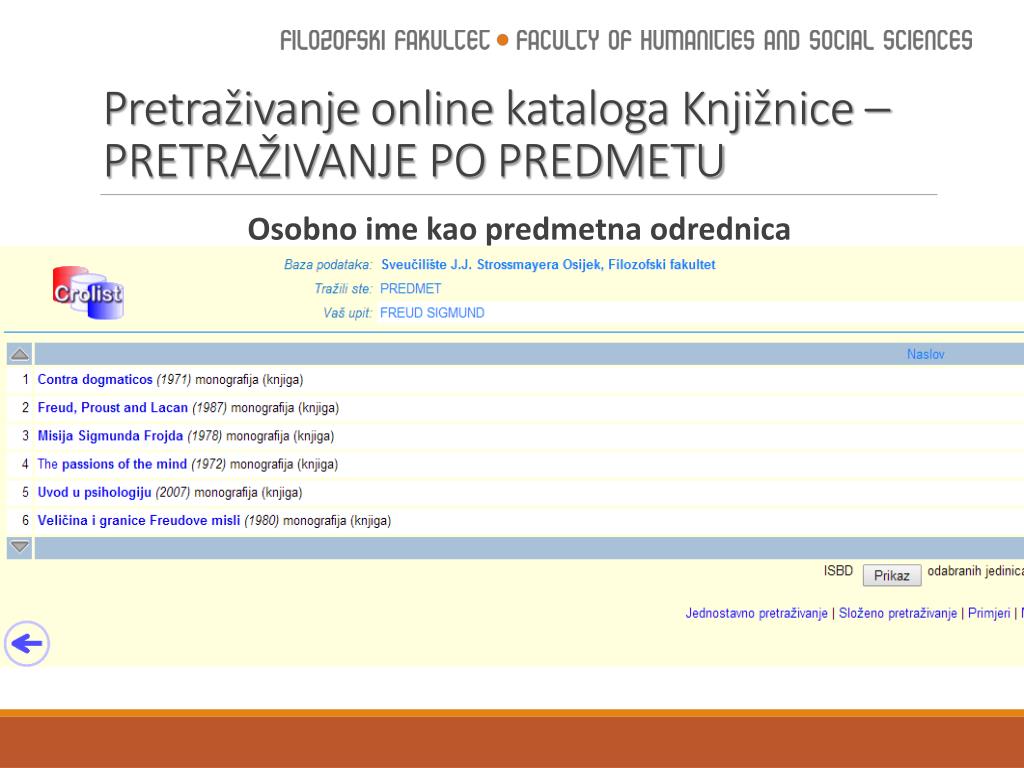Click the year (2007) in row 5
The width and height of the screenshot is (1024, 768).
point(172,492)
